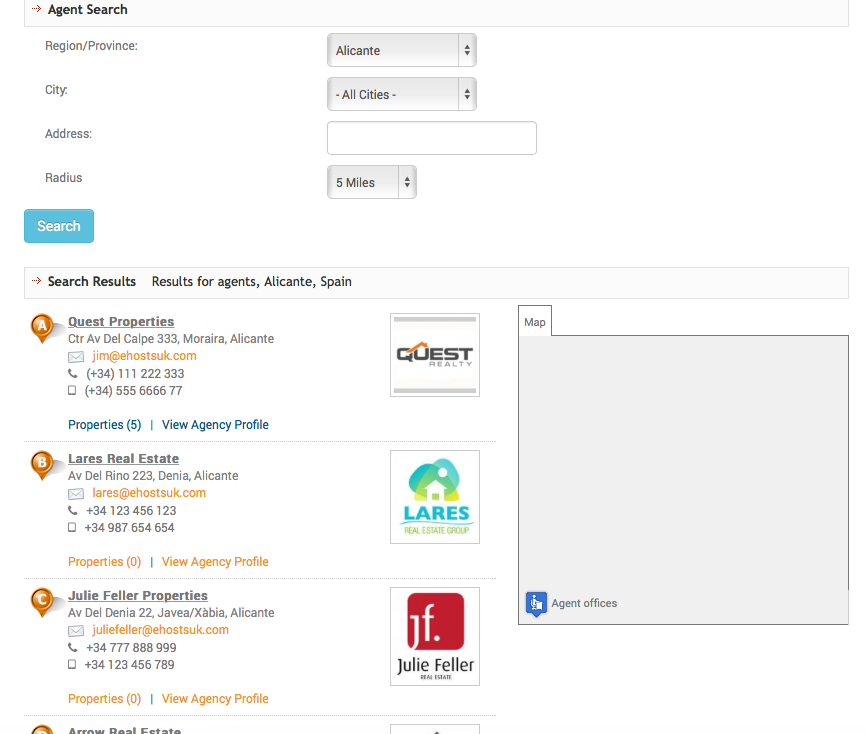Viewport: 866px width, 734px height.
Task: View Properties (0) for Lares Real Estate
Action: (104, 562)
